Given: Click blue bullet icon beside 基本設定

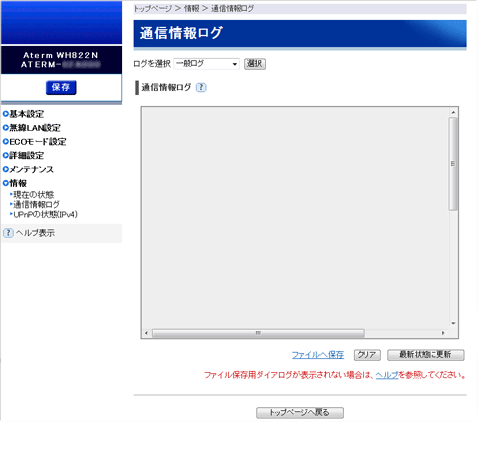Looking at the screenshot, I should pos(5,114).
